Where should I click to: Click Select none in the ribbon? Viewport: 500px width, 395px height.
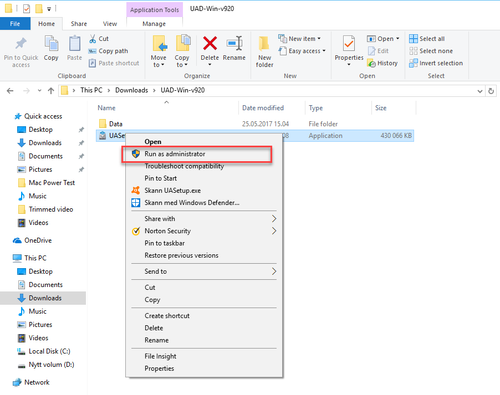tap(431, 51)
